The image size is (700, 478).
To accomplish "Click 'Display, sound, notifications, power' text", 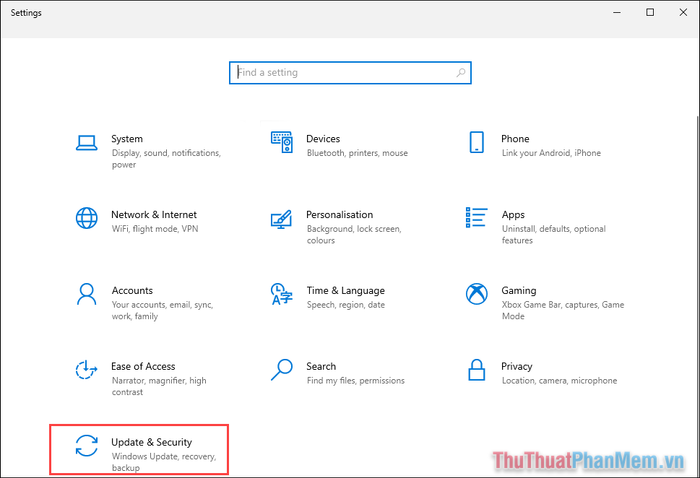I will tap(166, 159).
